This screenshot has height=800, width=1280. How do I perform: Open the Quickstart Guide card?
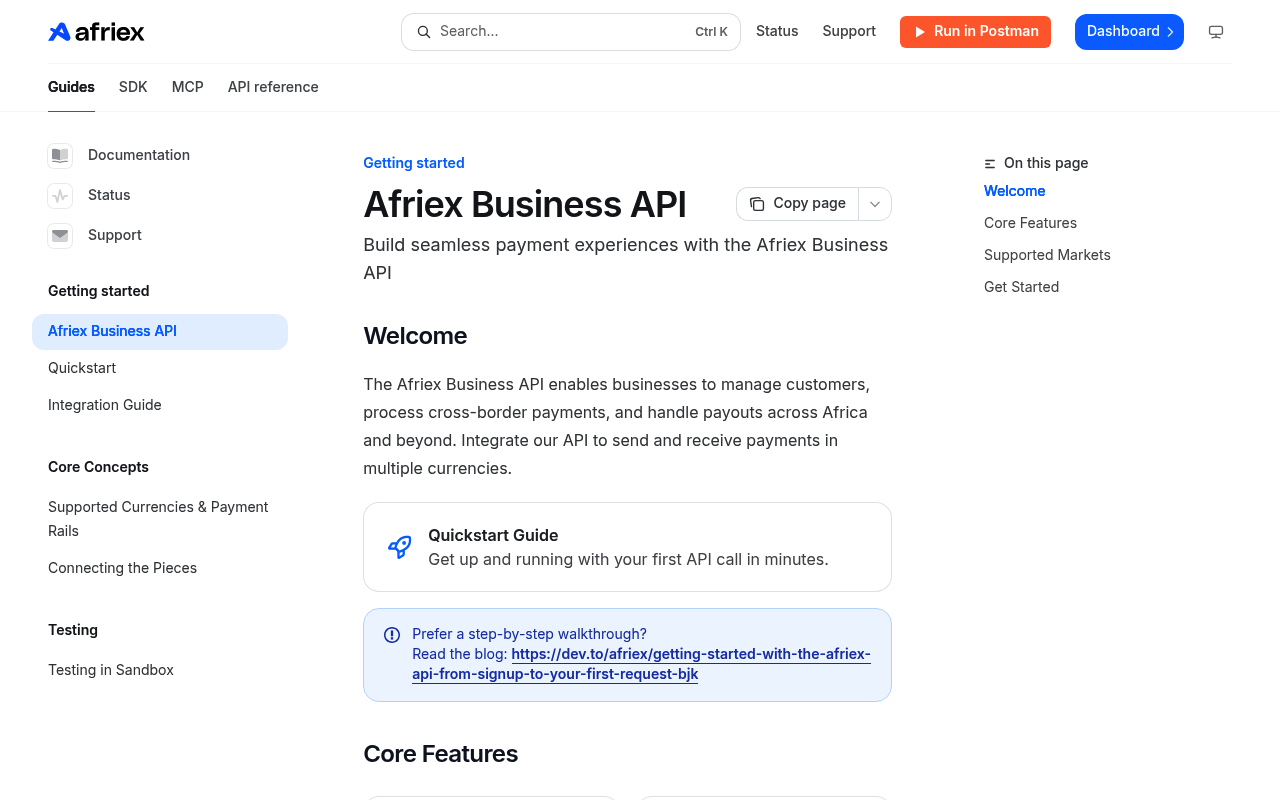[x=627, y=547]
